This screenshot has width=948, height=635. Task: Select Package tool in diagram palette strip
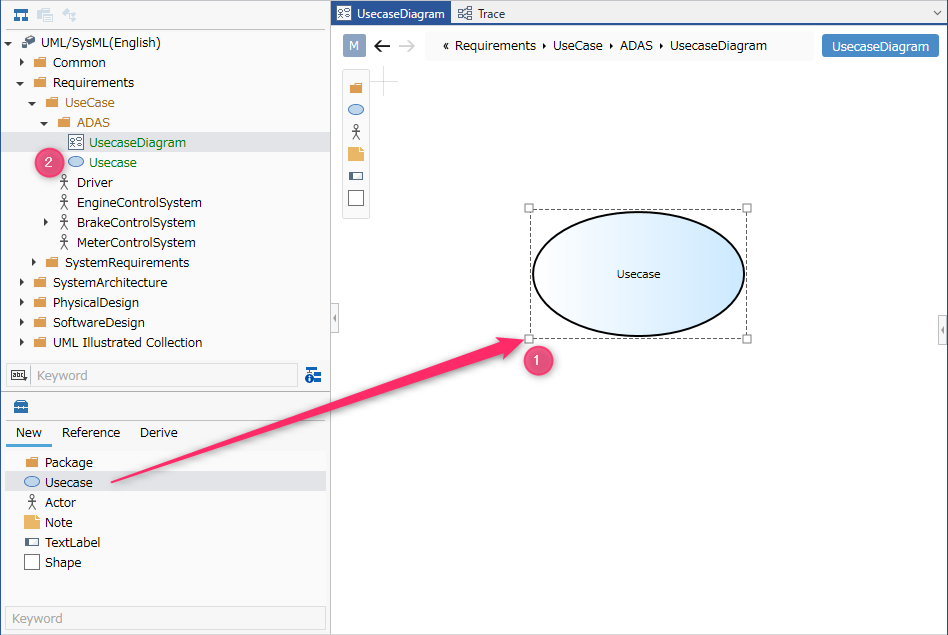(356, 88)
